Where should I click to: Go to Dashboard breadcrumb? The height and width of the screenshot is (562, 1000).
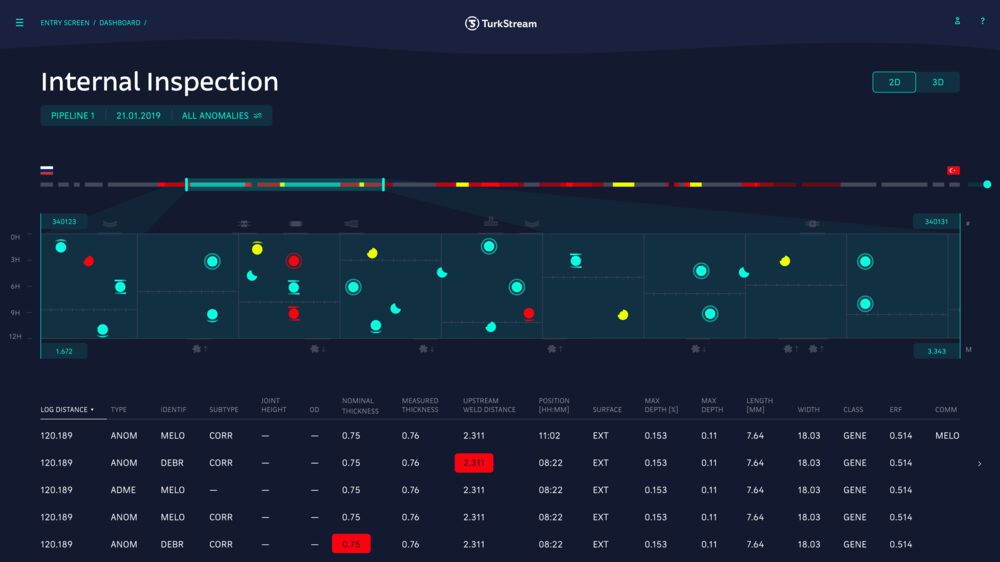tap(120, 23)
